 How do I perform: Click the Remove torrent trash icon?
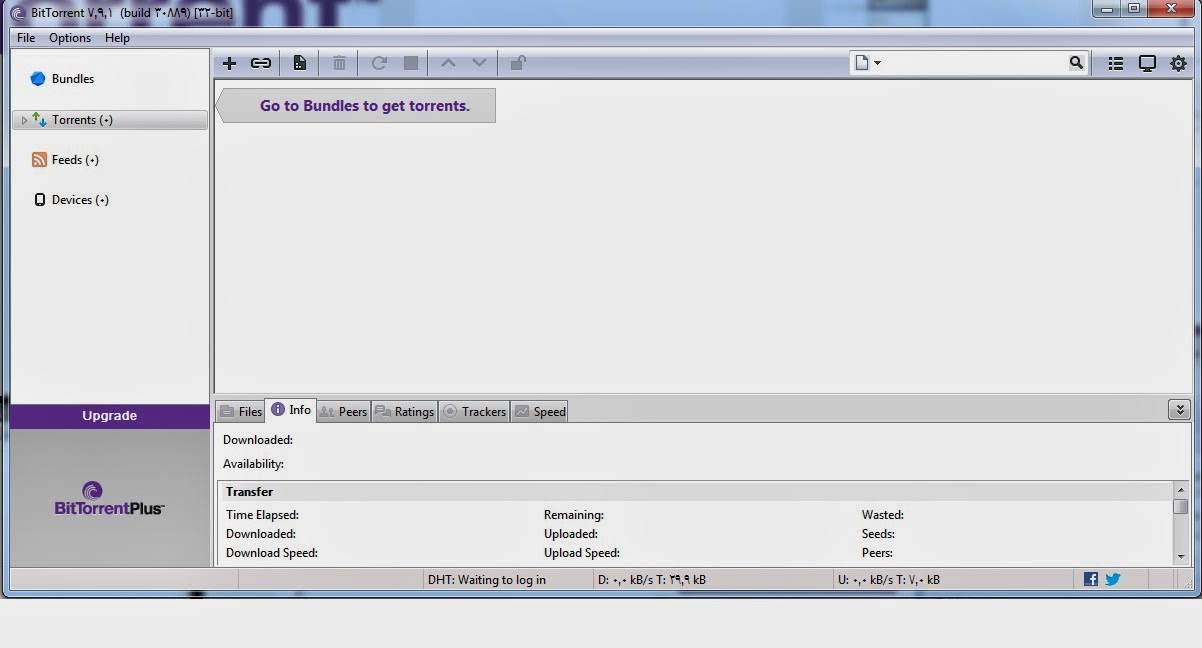[x=339, y=63]
